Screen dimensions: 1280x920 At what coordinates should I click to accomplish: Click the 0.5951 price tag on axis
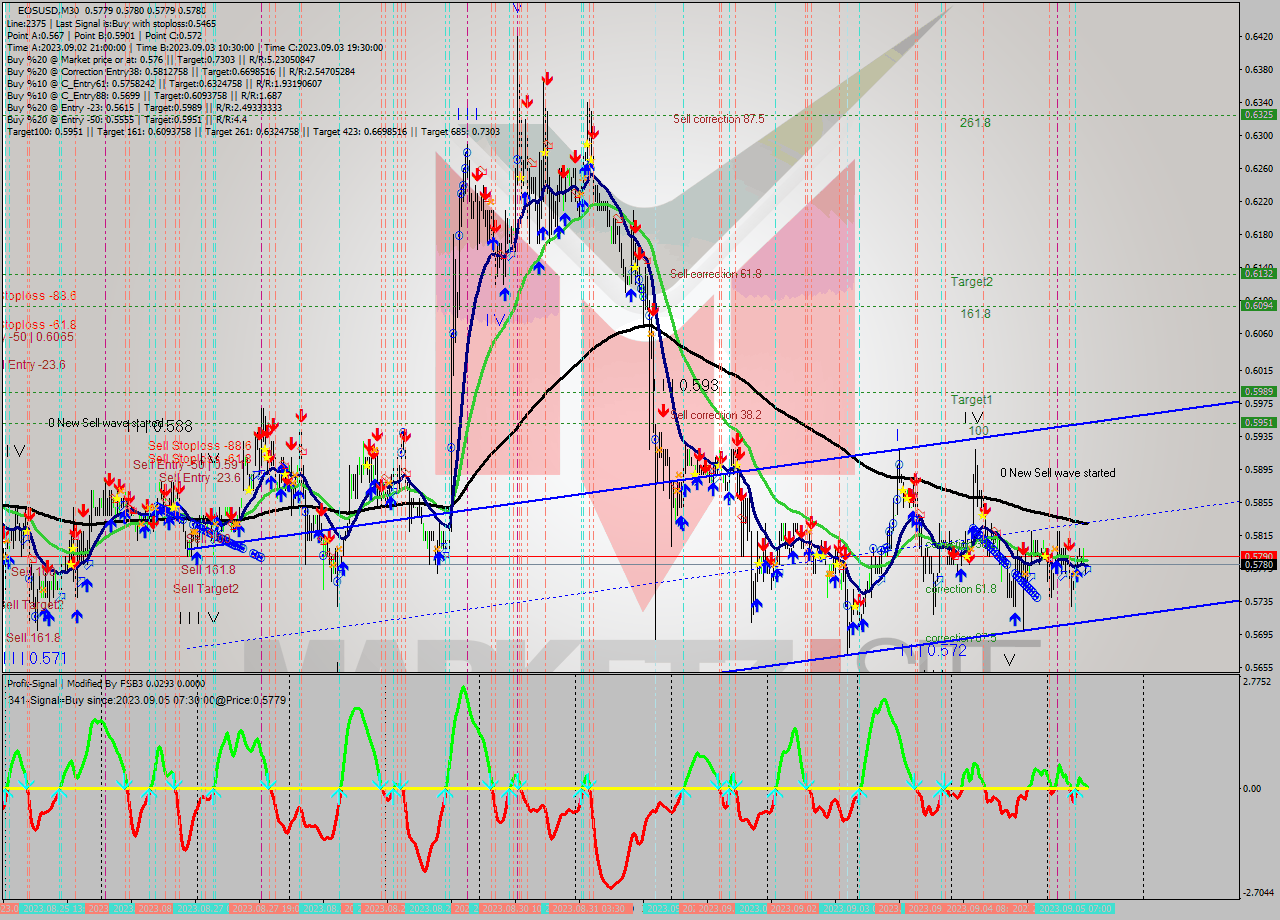point(1257,422)
